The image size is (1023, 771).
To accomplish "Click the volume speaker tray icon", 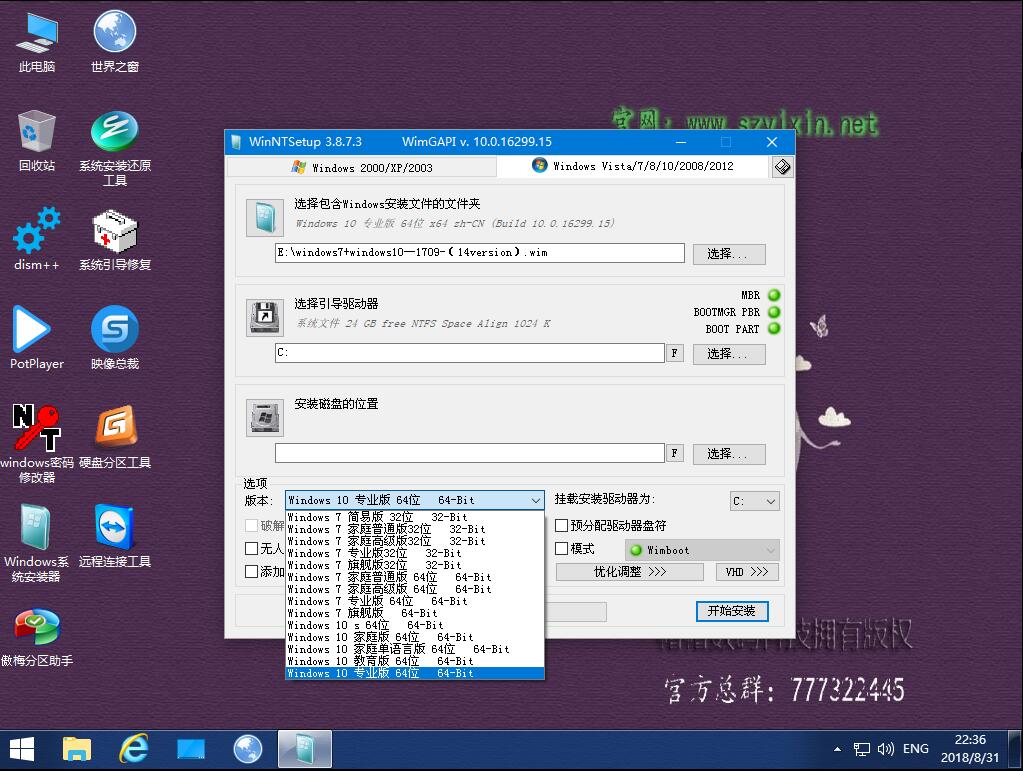I will 885,749.
